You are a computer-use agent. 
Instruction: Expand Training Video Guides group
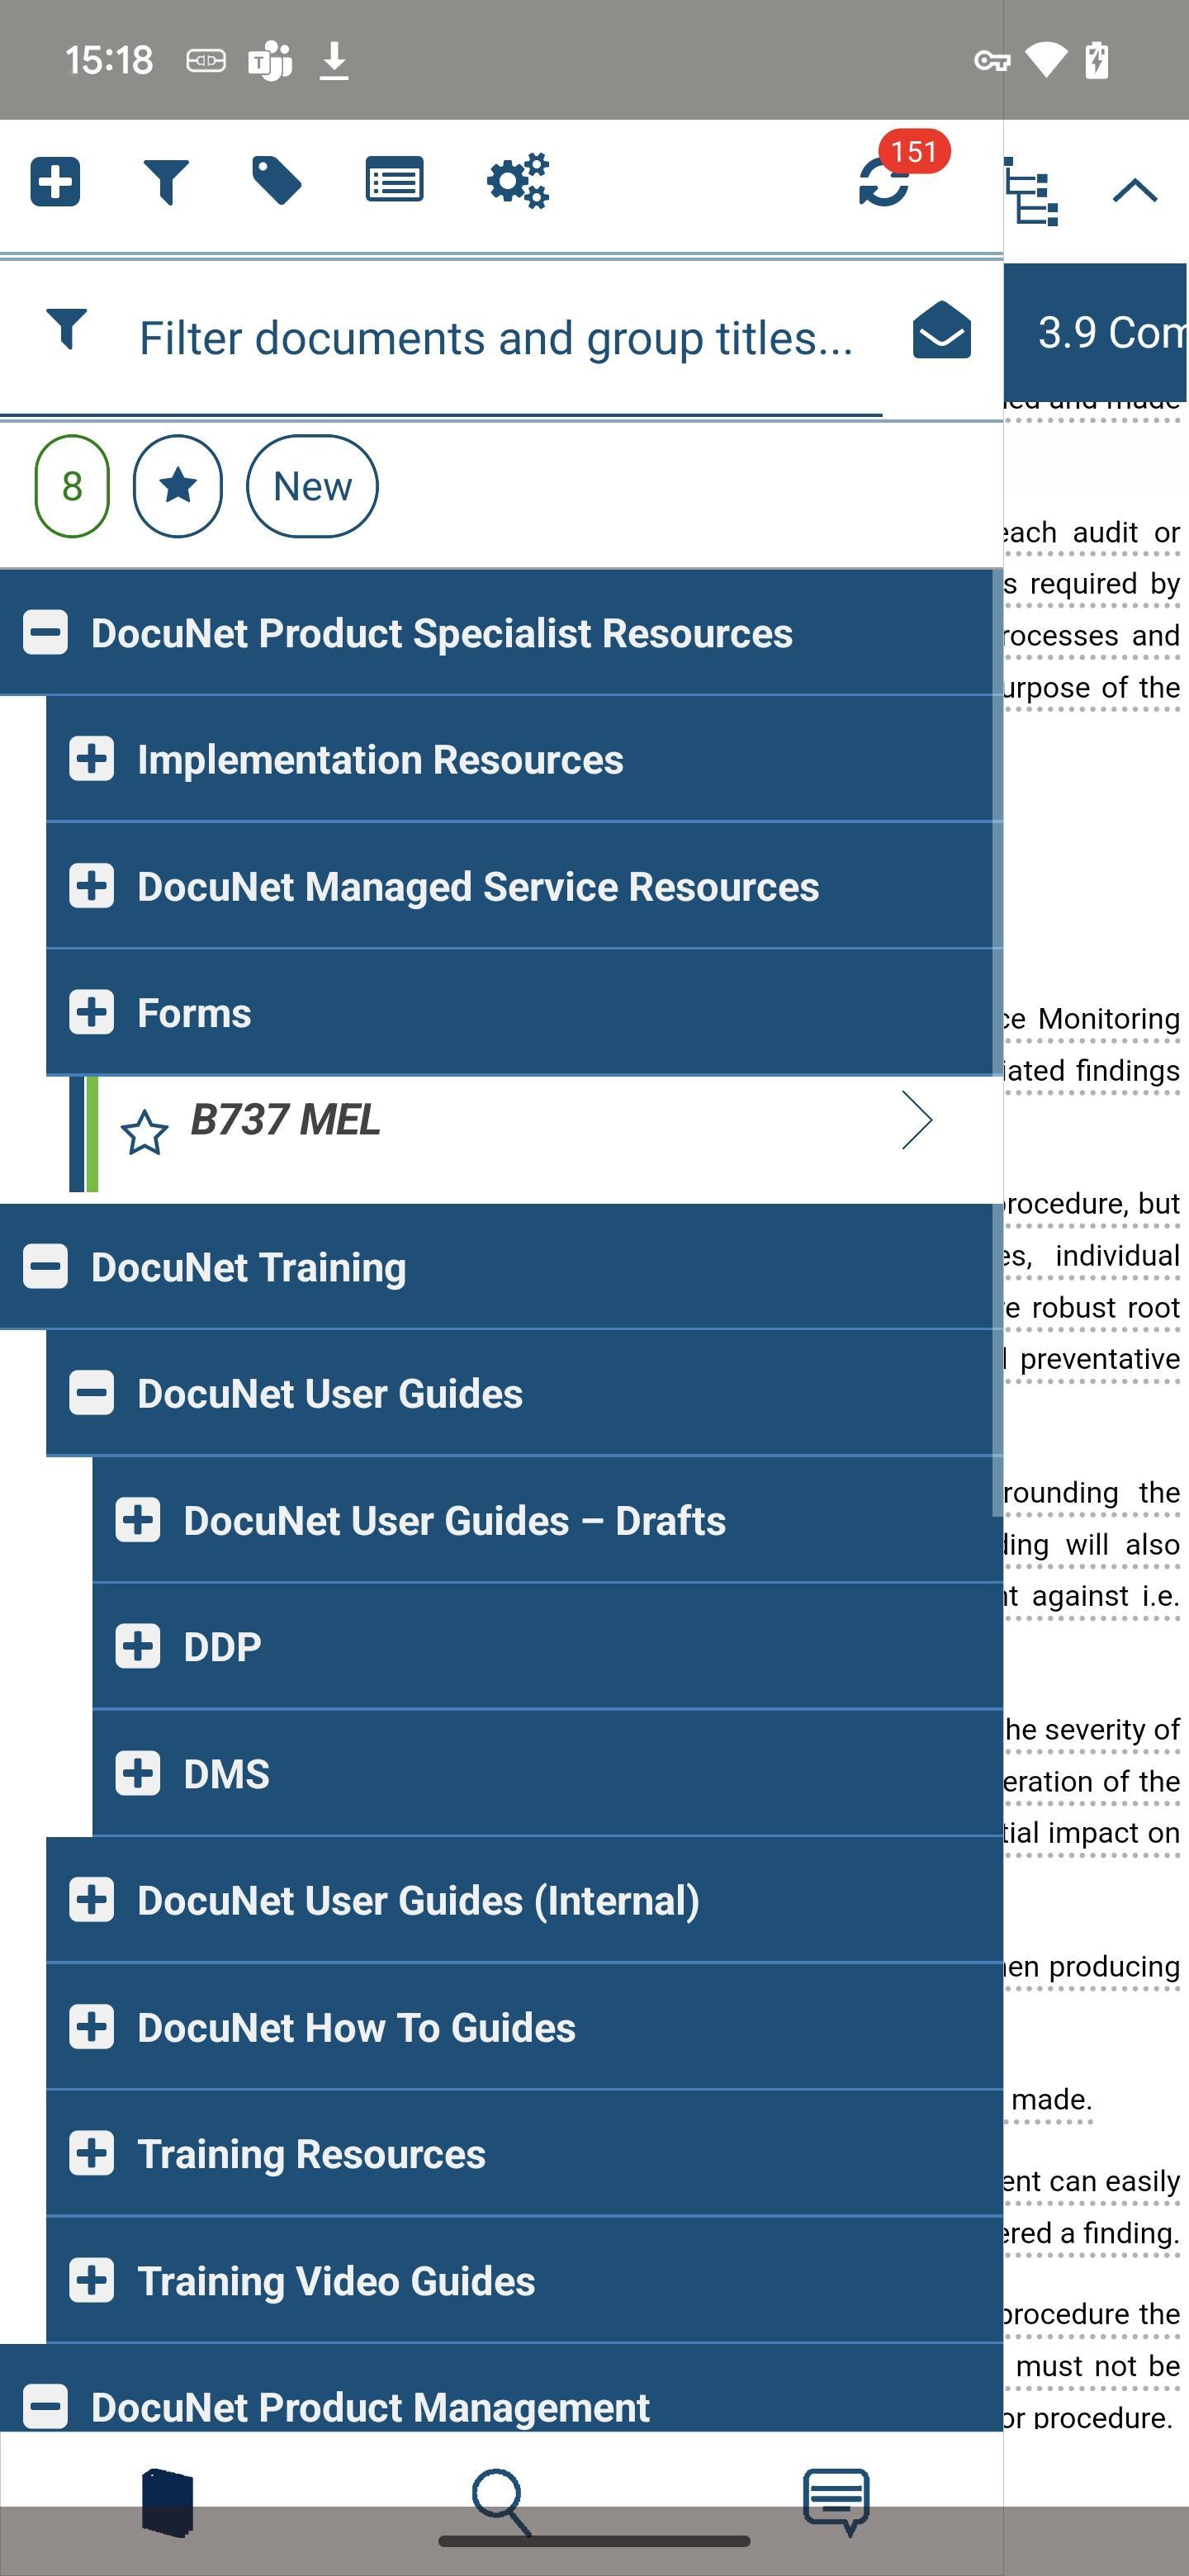[91, 2280]
